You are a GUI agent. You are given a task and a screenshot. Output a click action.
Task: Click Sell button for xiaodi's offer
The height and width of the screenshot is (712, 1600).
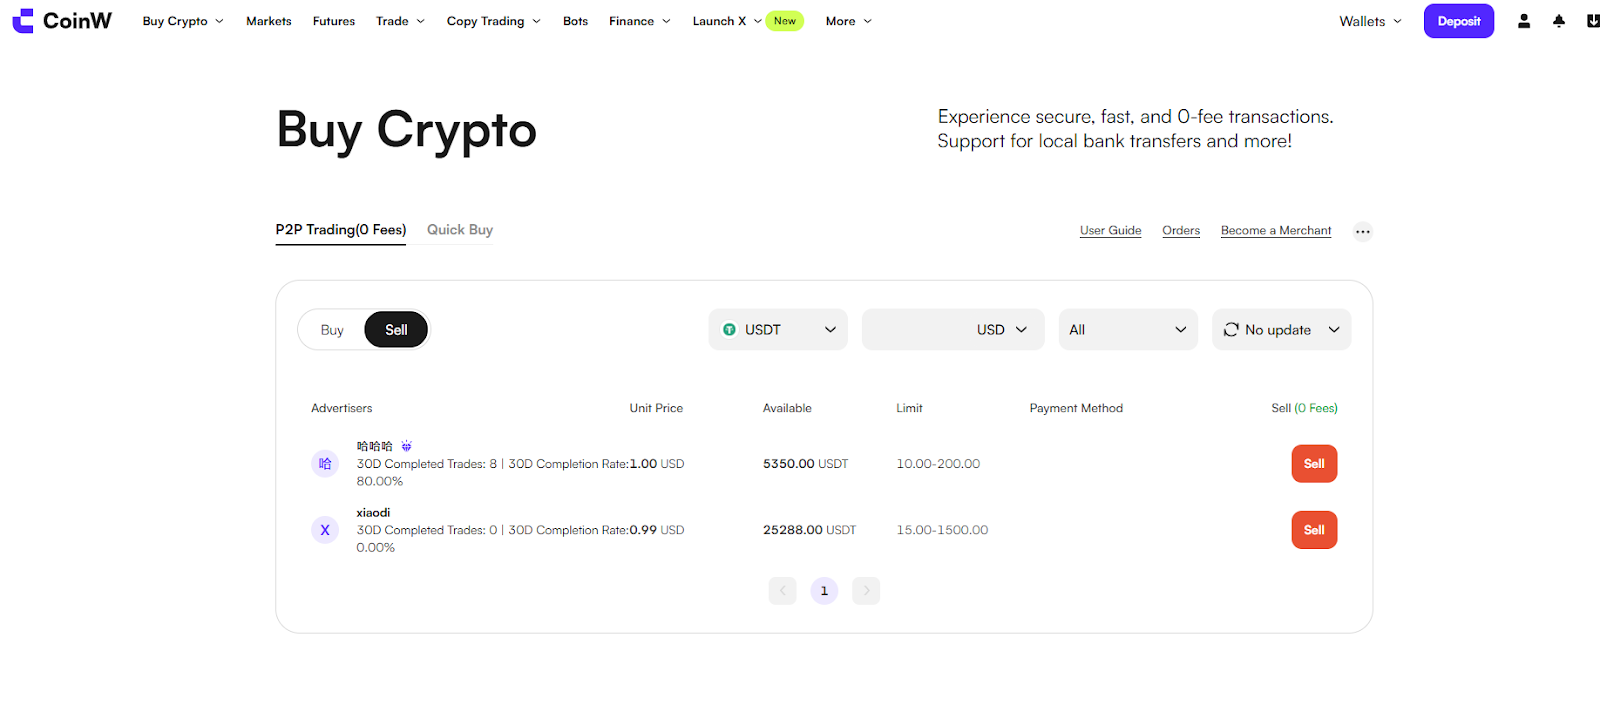(x=1314, y=530)
